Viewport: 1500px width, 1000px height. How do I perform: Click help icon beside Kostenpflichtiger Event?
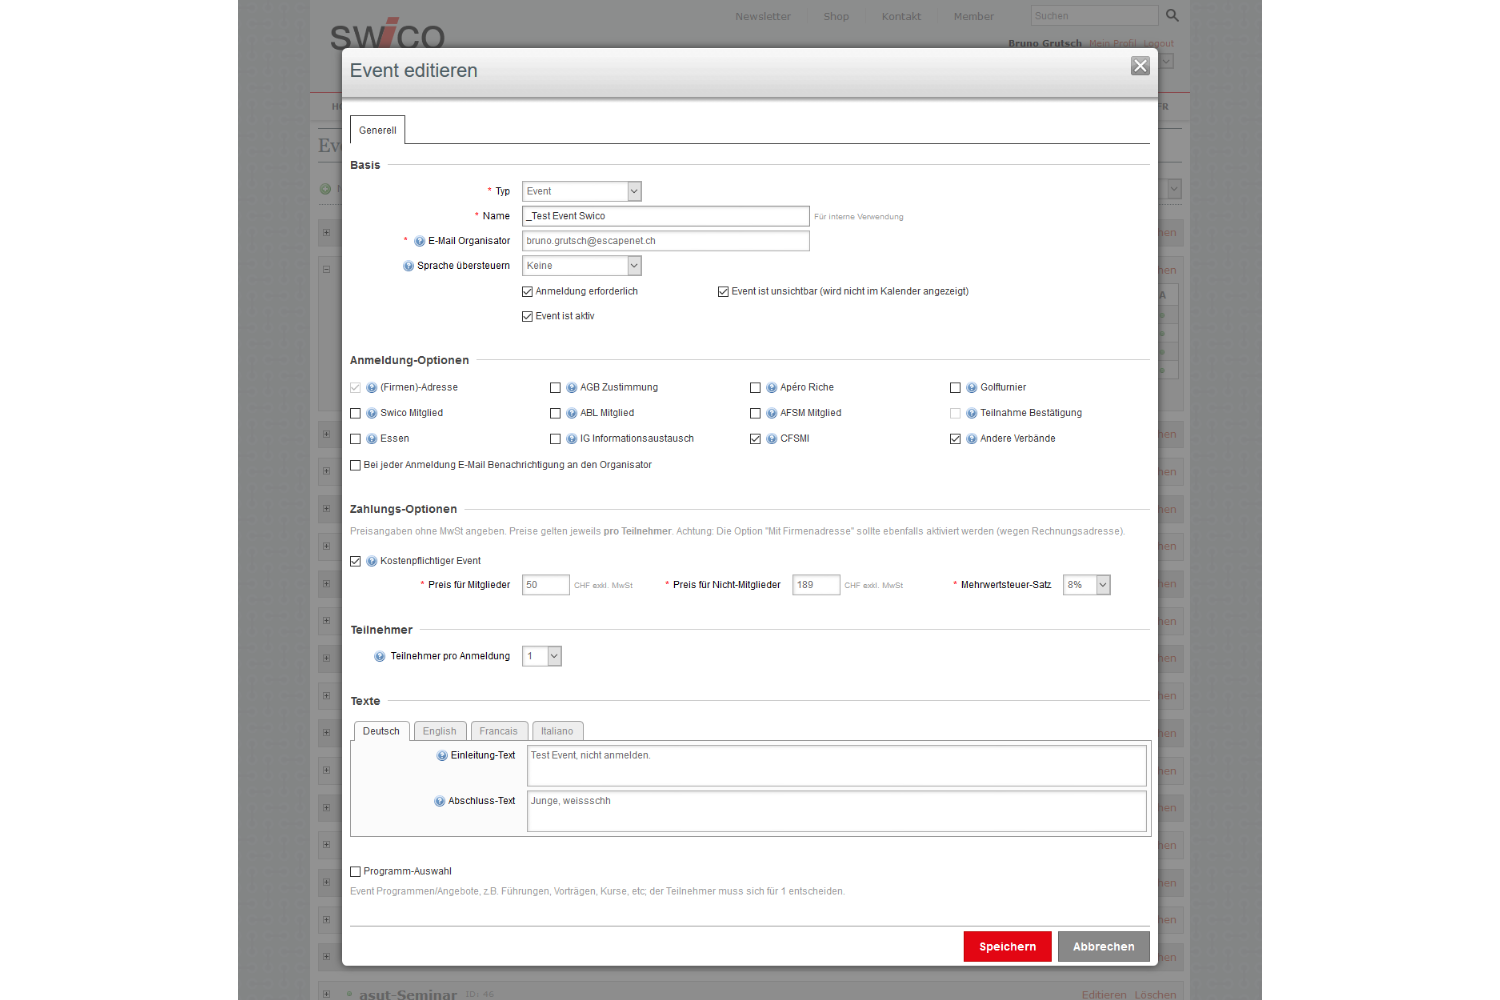(371, 561)
